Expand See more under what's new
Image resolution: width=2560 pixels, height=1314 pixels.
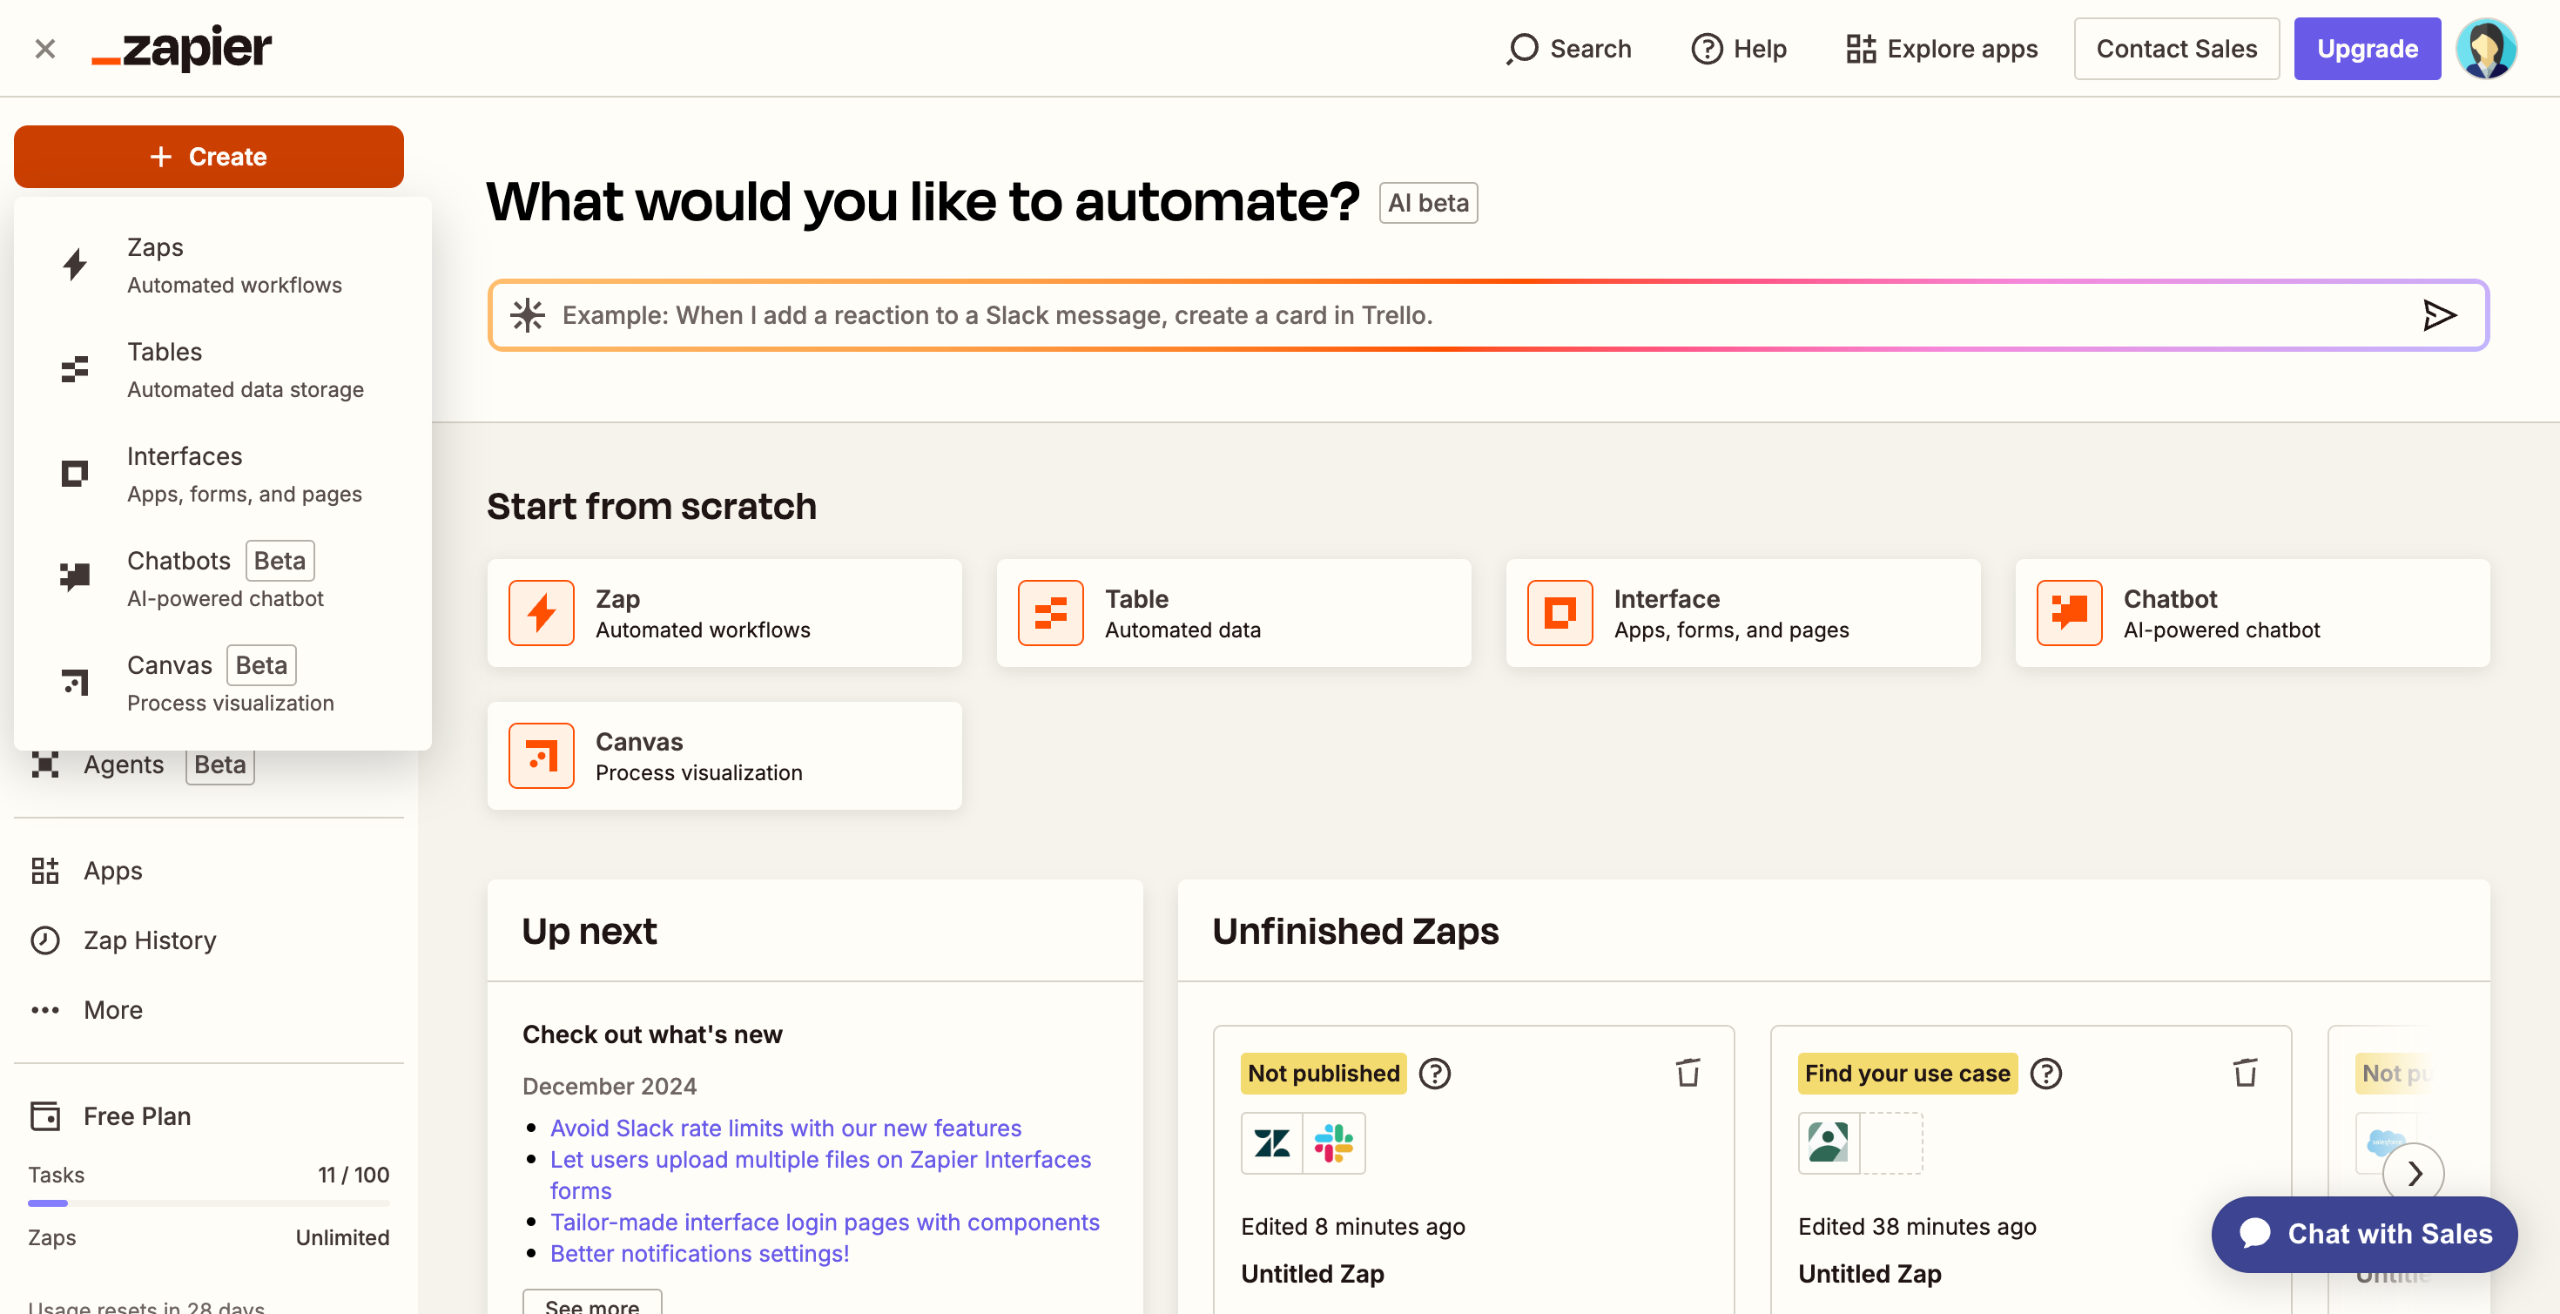[x=591, y=1304]
